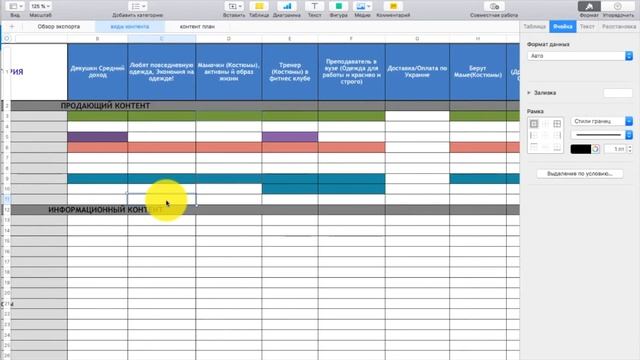
Task: Open the Расстановка inspector tab
Action: 619,27
